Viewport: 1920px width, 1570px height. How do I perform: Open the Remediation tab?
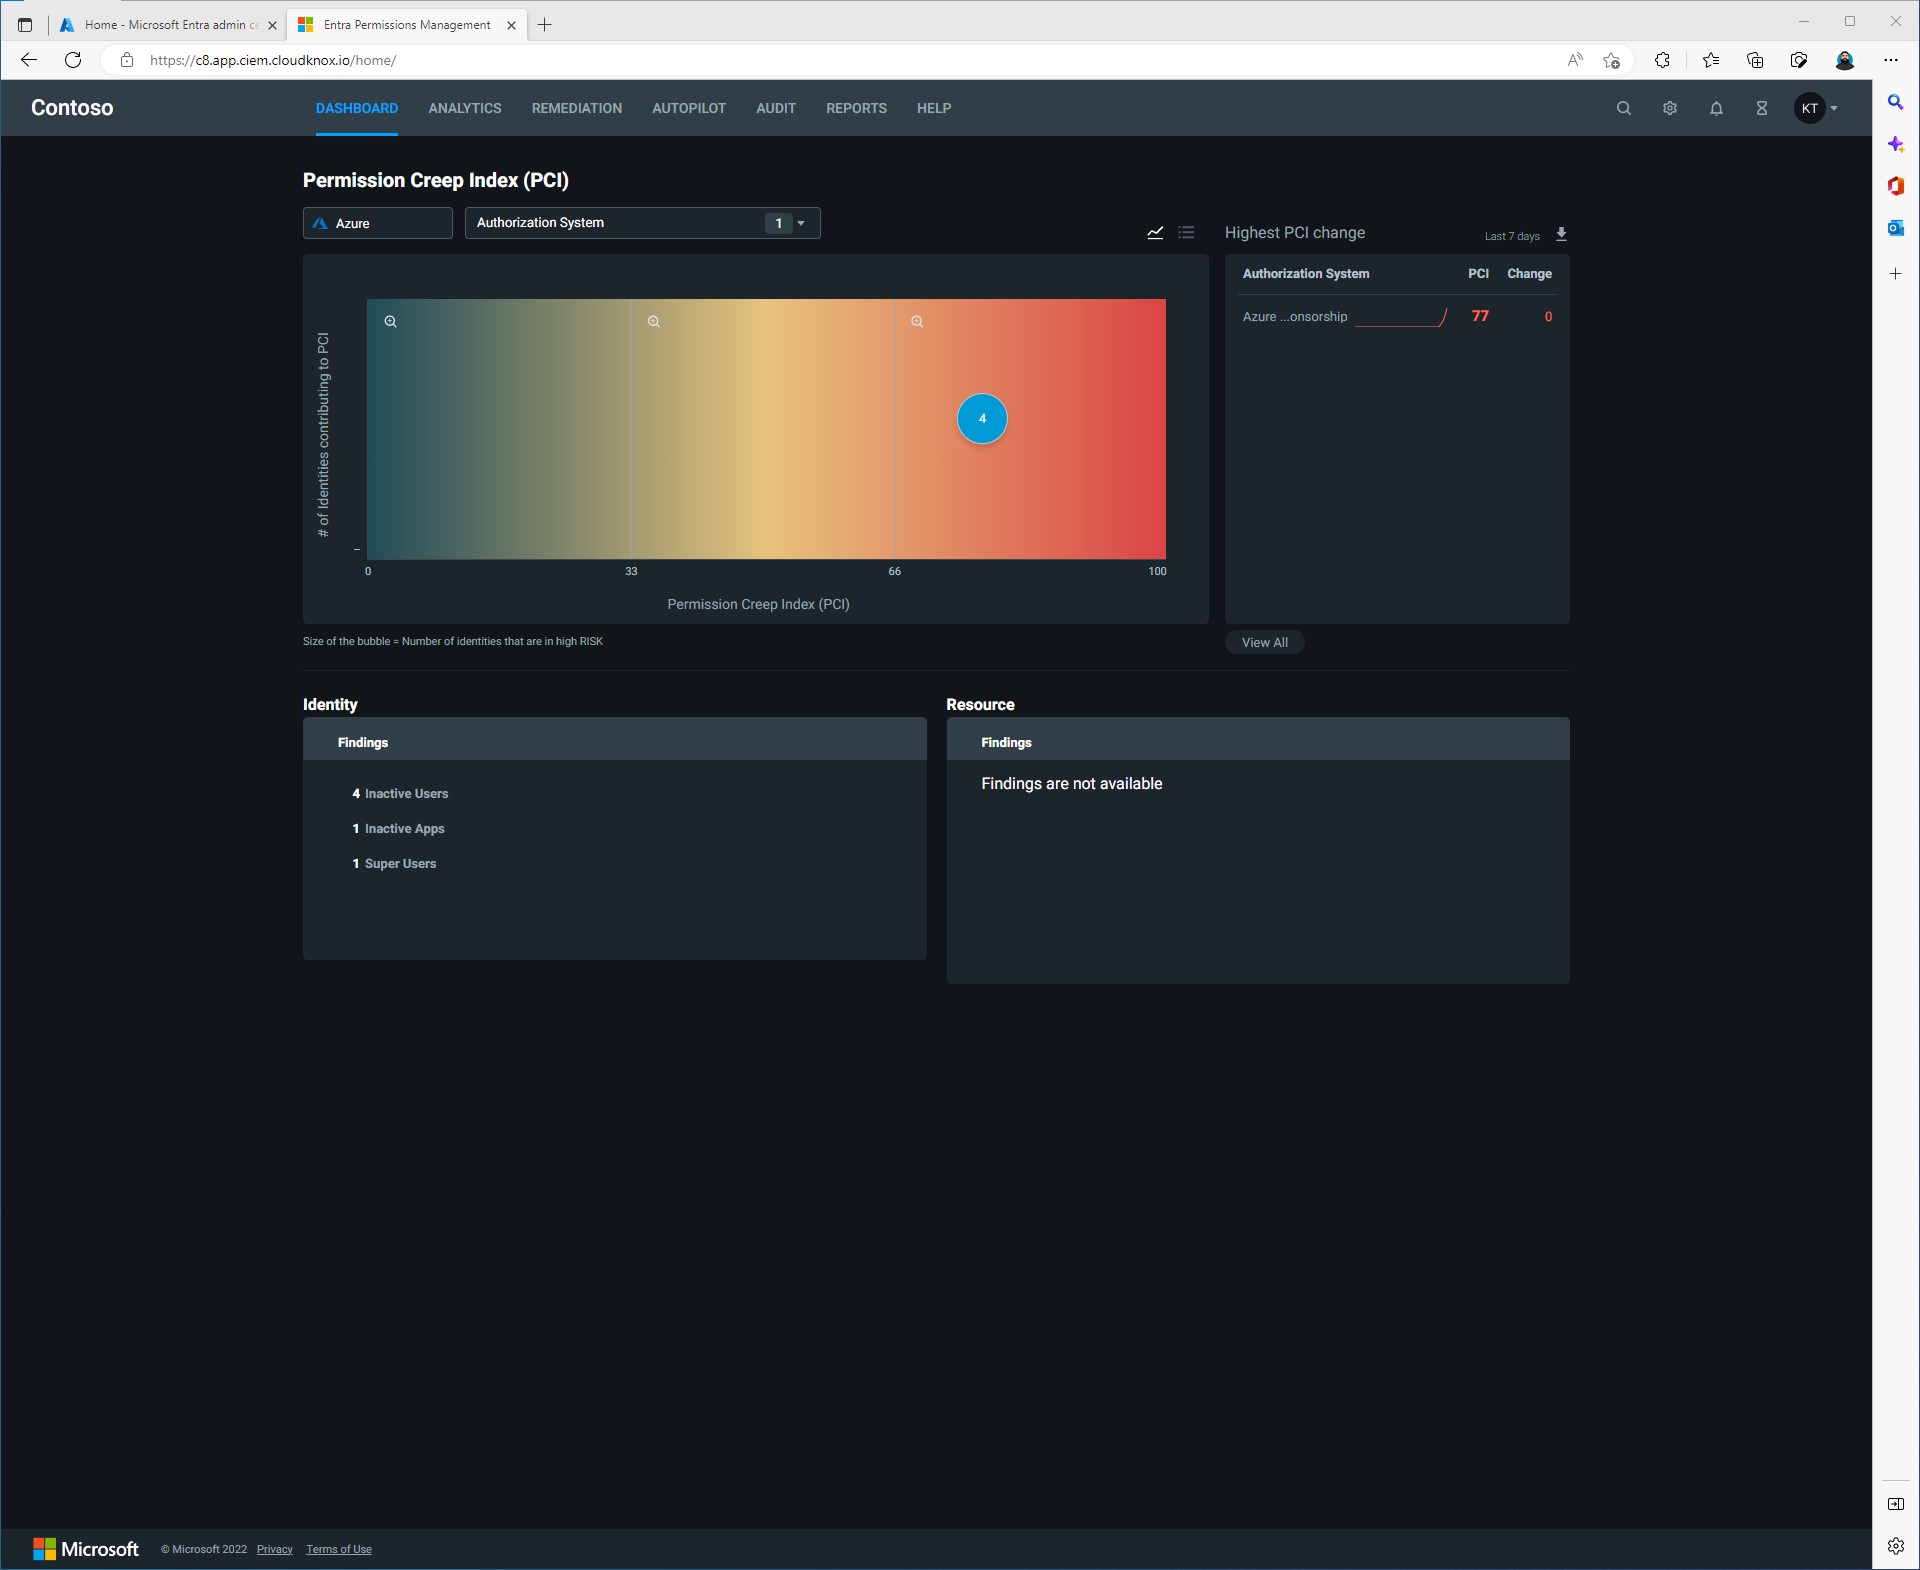[576, 108]
